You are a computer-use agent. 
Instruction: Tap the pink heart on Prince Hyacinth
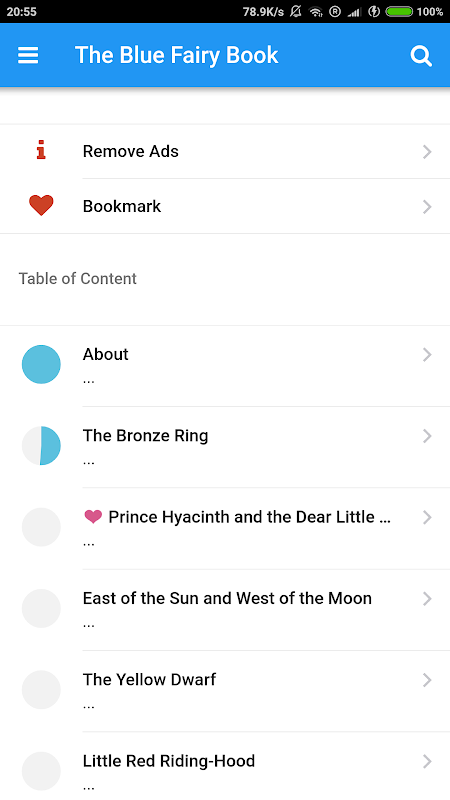click(x=93, y=517)
